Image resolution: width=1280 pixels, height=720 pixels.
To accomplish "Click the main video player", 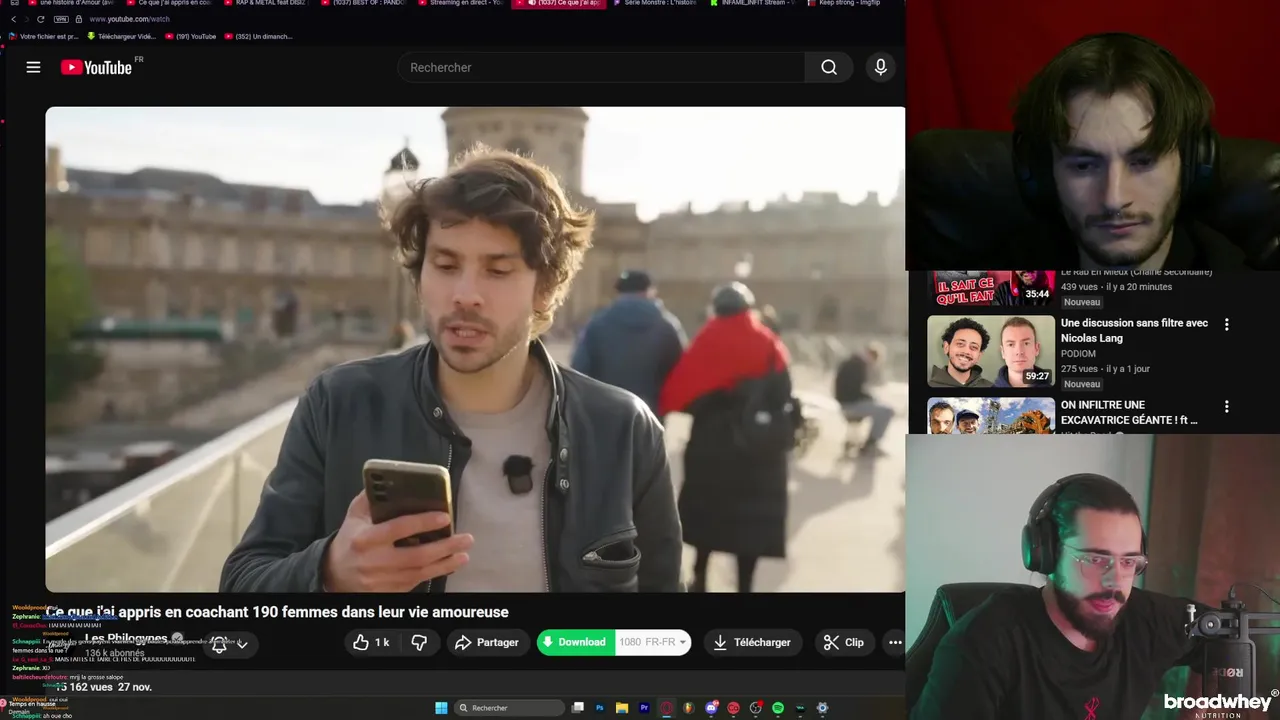I will [475, 349].
